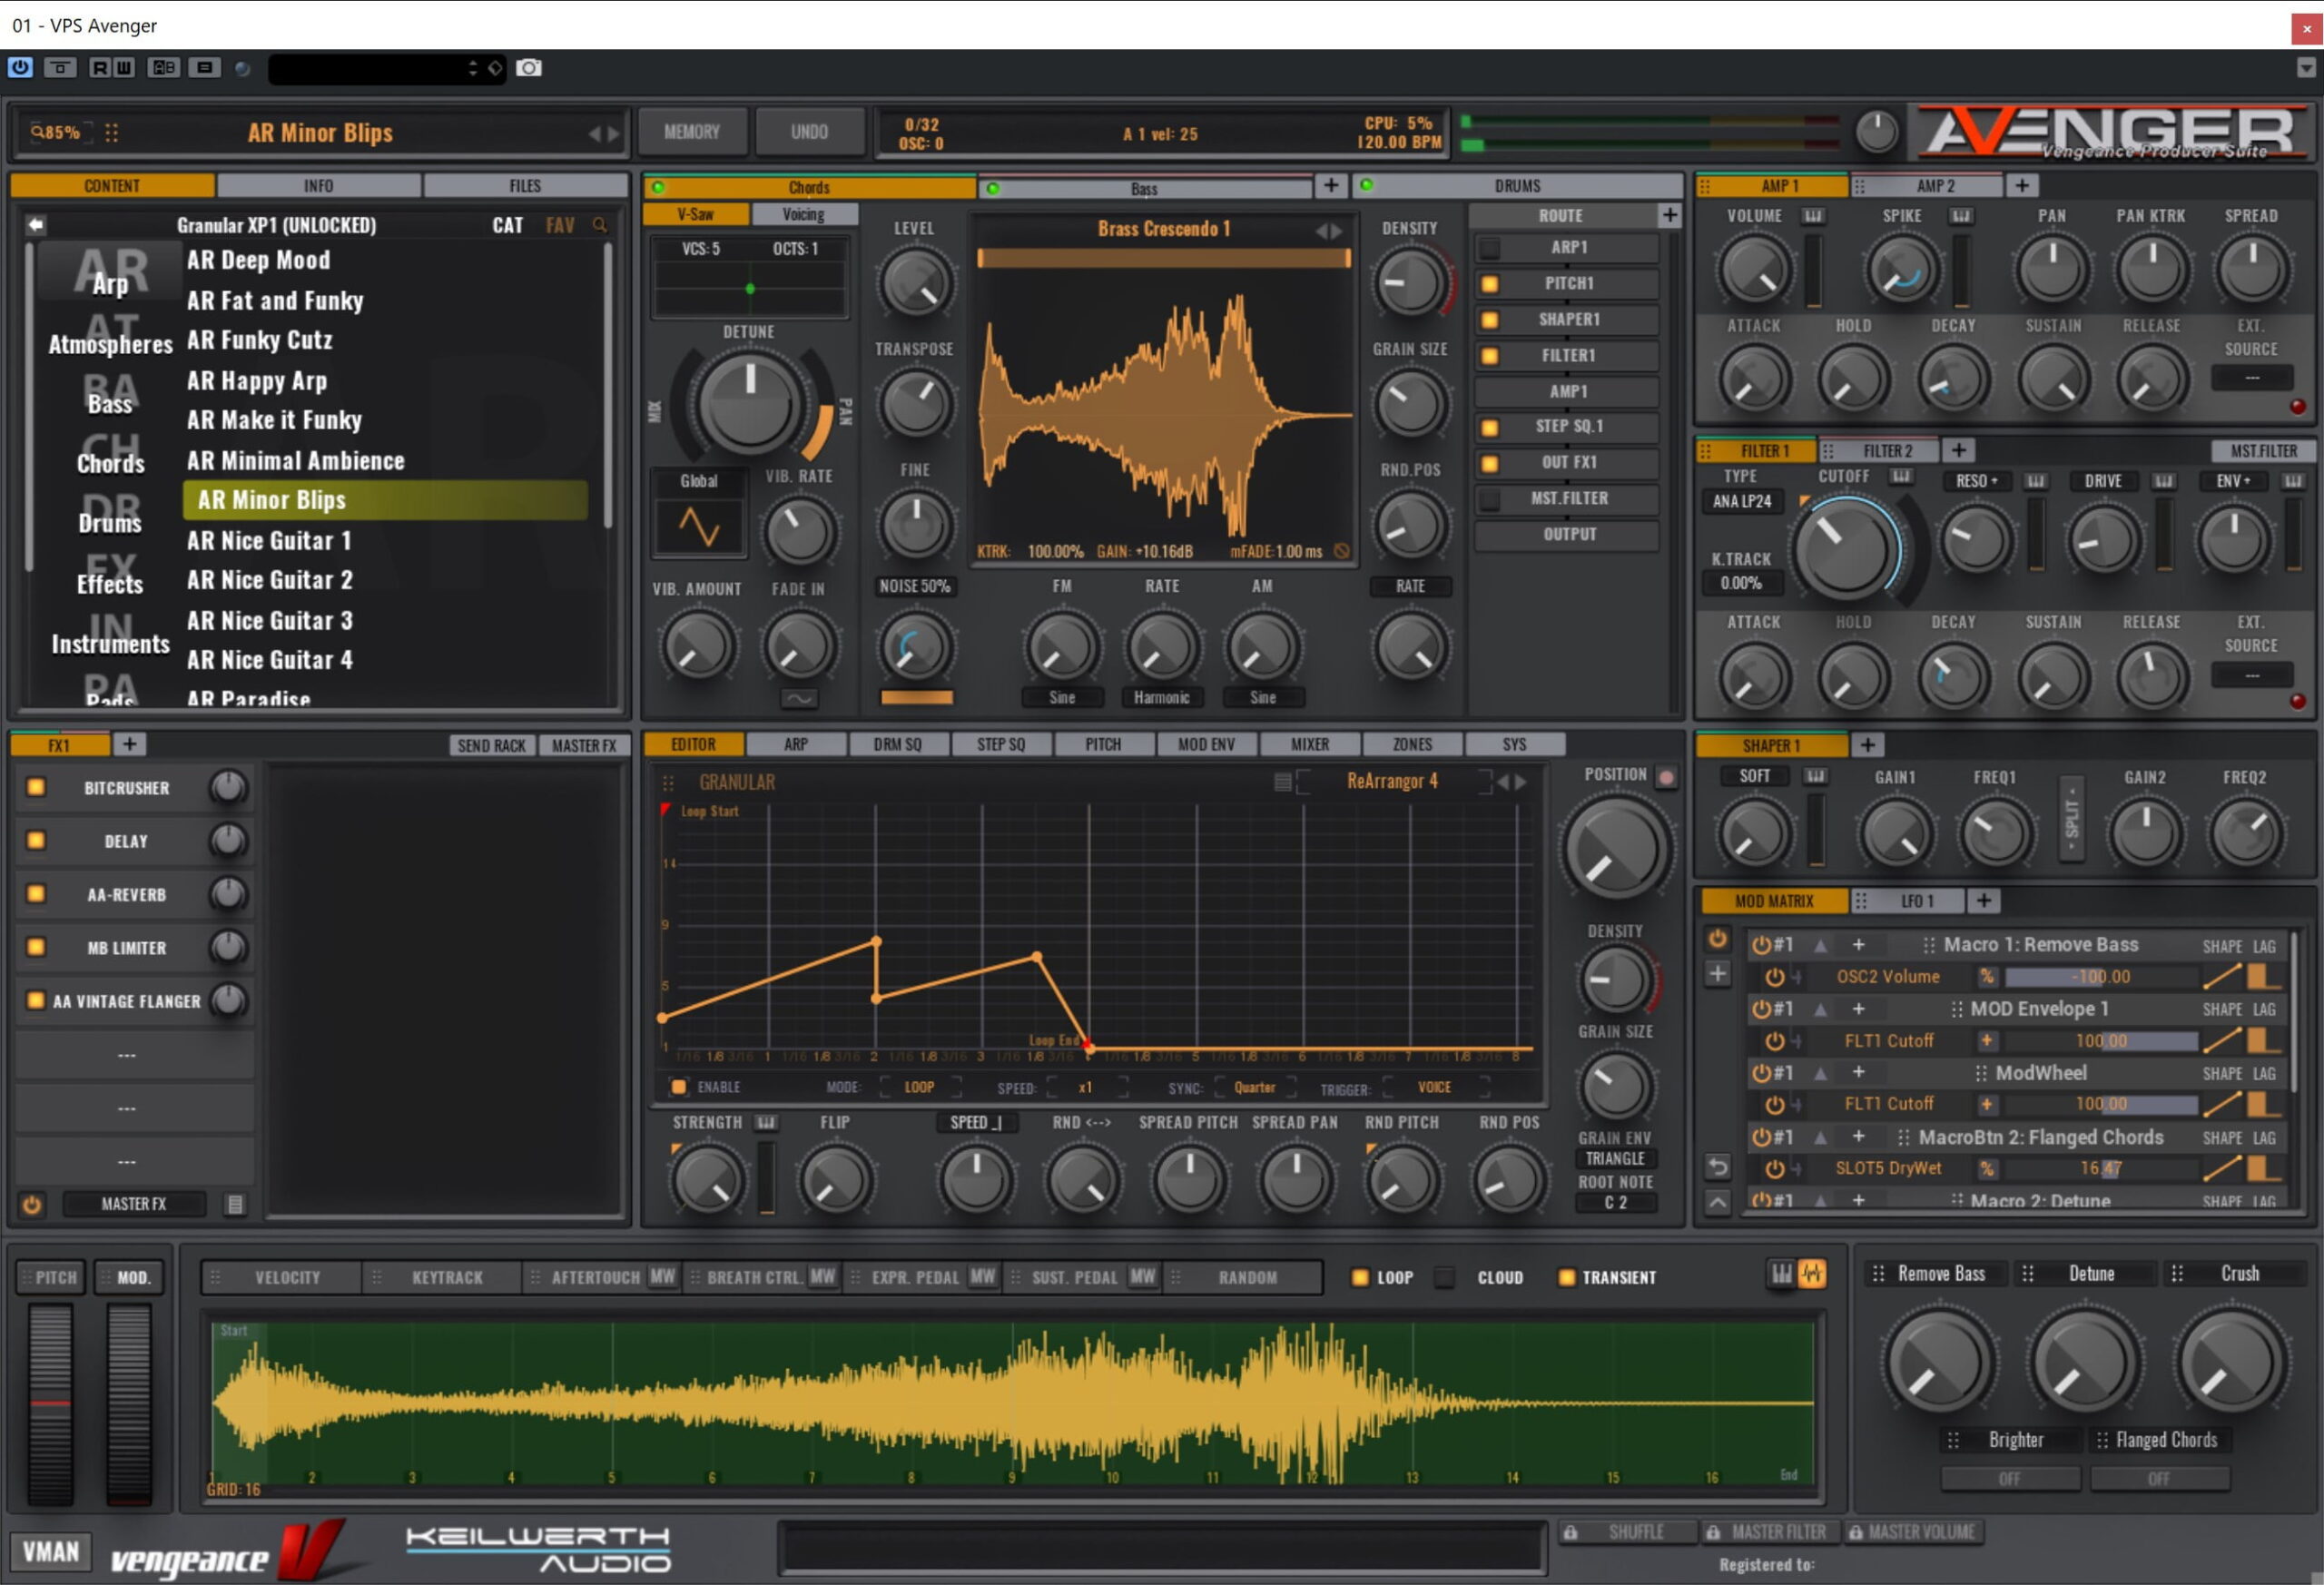Click the vibrato waveform sine icon

click(798, 699)
